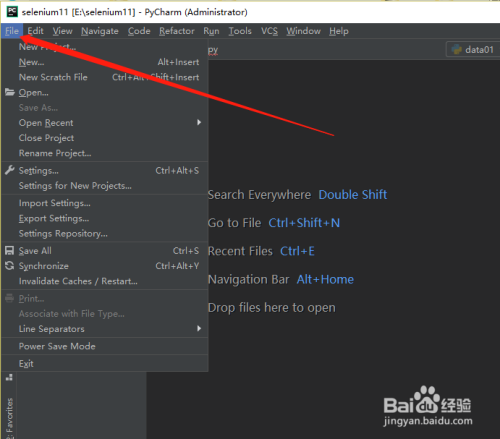Viewport: 500px width, 439px height.
Task: Choose Save All entry
Action: point(105,251)
